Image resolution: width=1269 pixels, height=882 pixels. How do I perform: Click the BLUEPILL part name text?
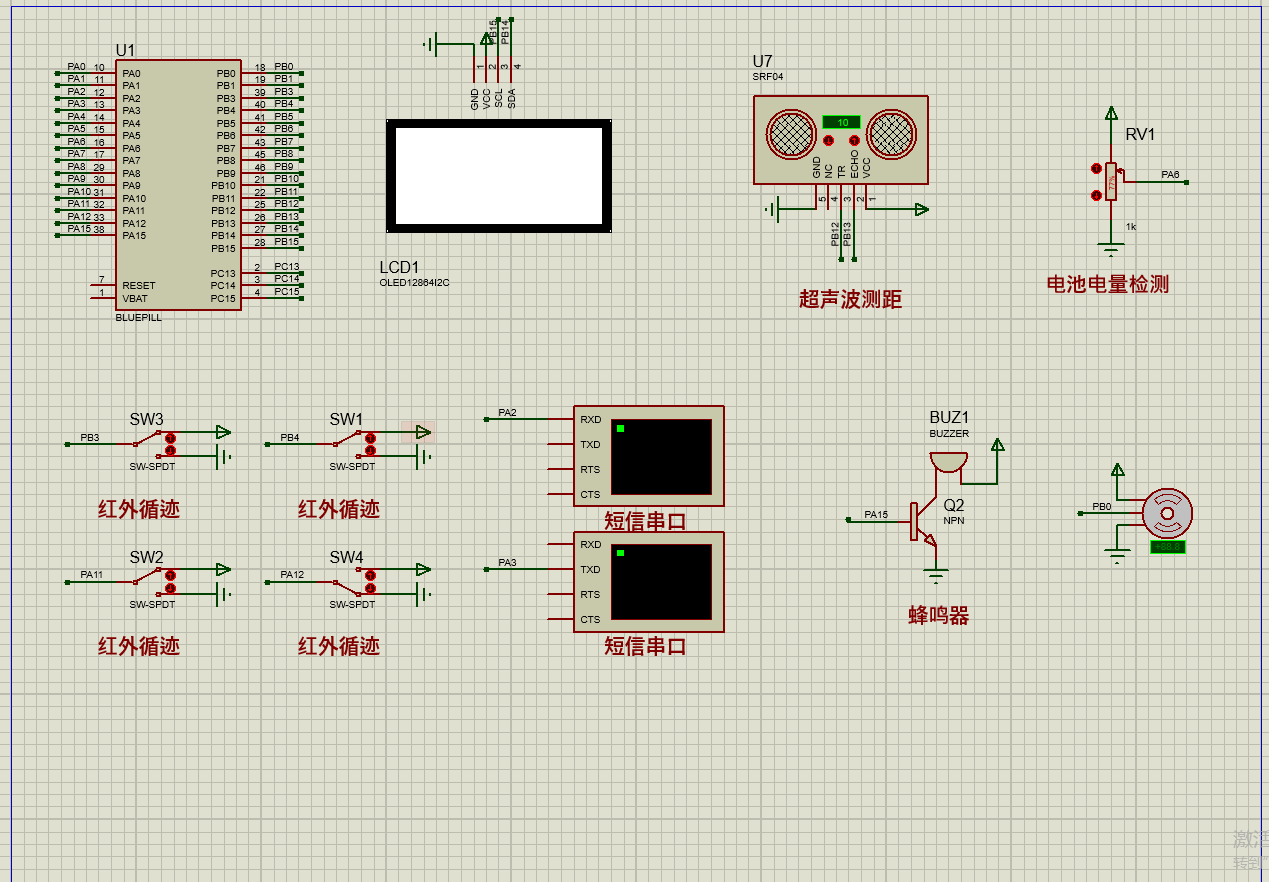click(139, 317)
